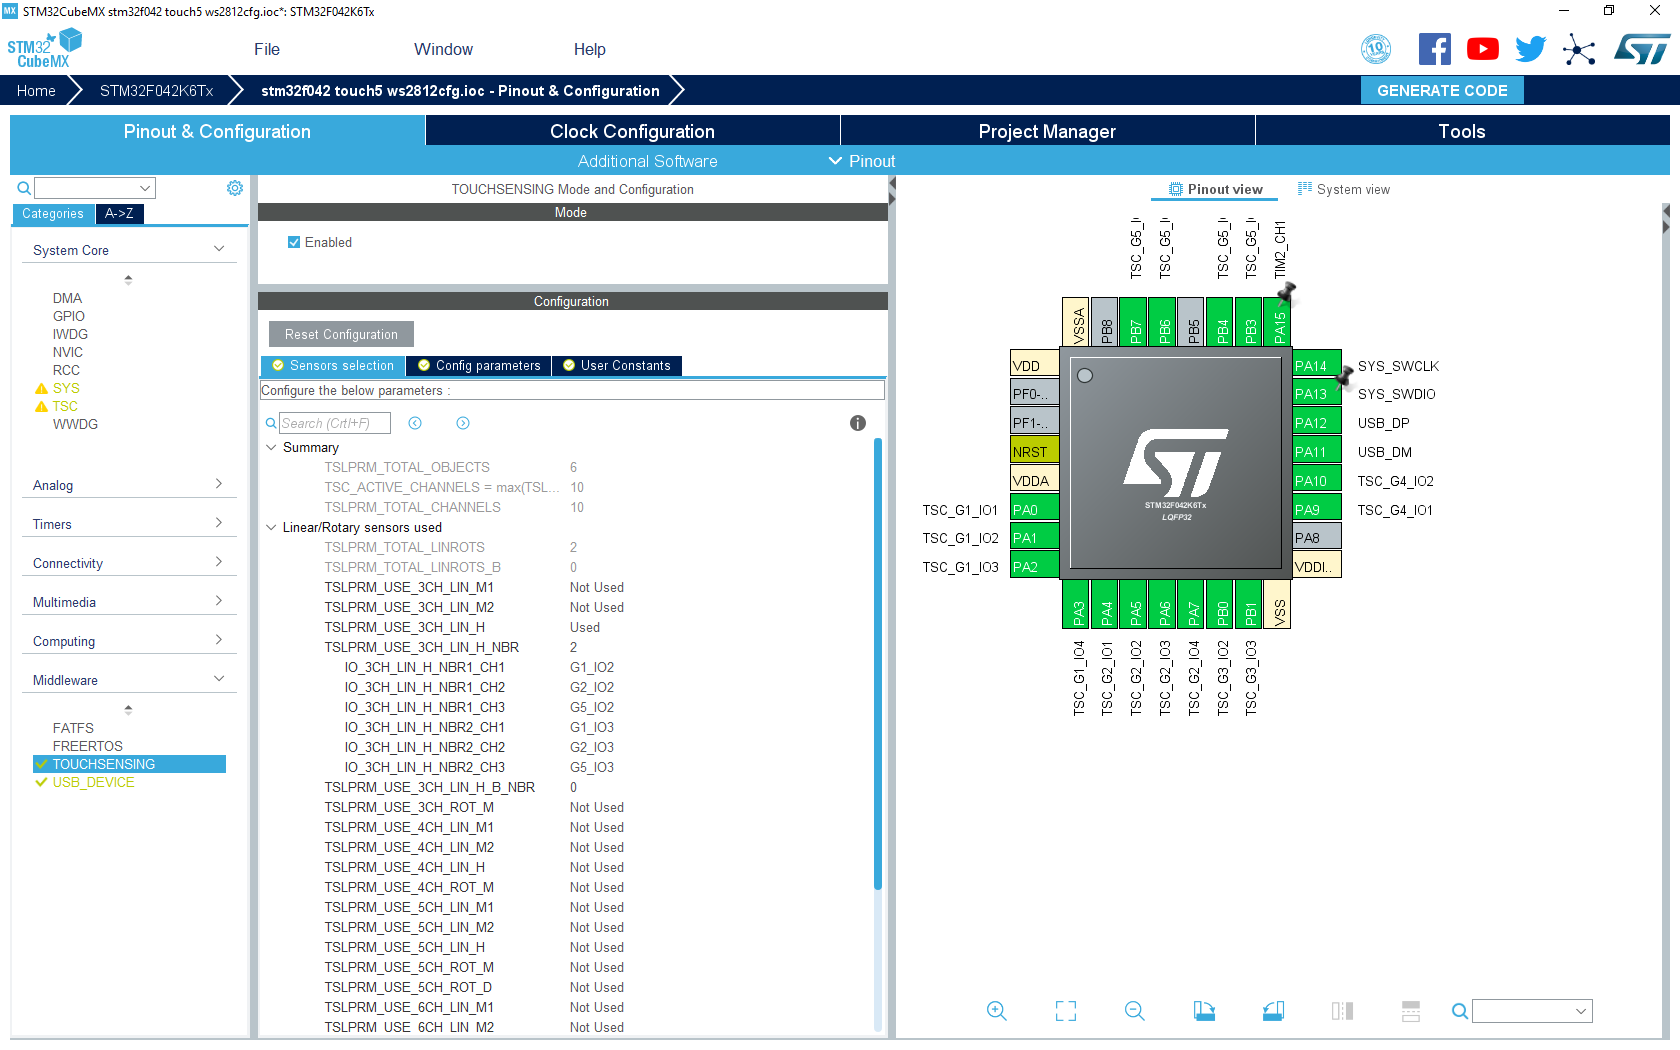Show the parameter info icon
Image resolution: width=1680 pixels, height=1050 pixels.
click(858, 423)
